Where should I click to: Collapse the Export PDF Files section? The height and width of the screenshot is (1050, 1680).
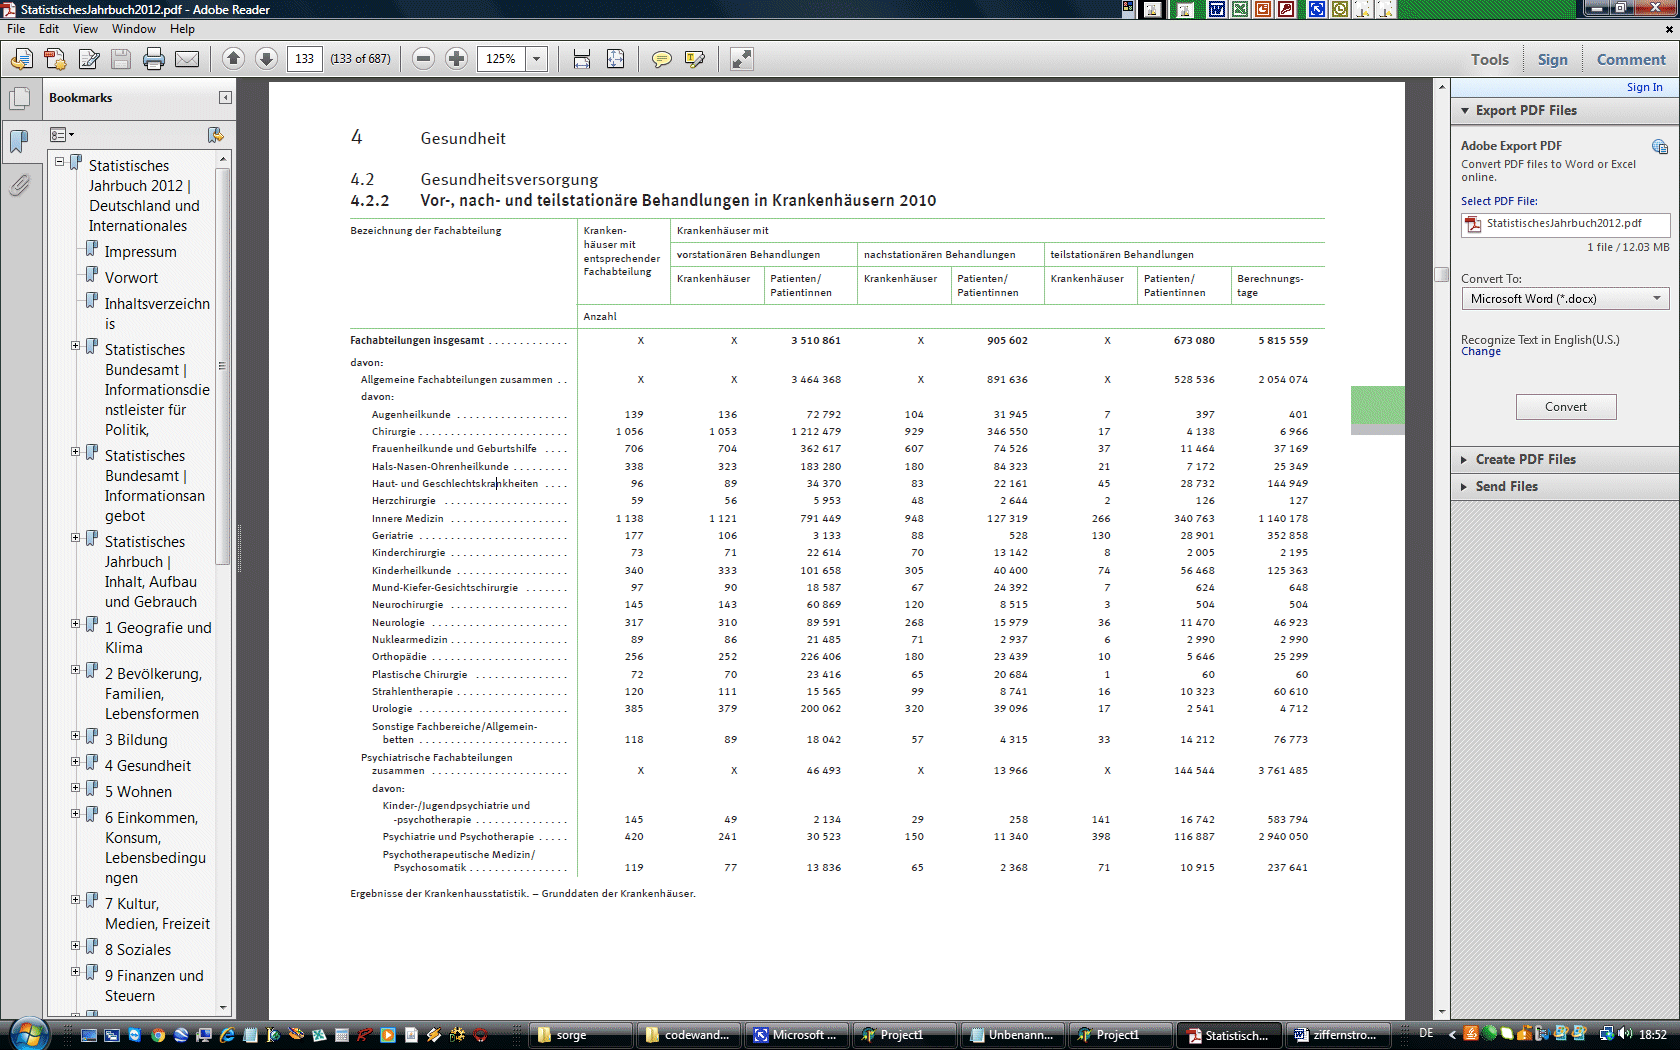point(1465,111)
